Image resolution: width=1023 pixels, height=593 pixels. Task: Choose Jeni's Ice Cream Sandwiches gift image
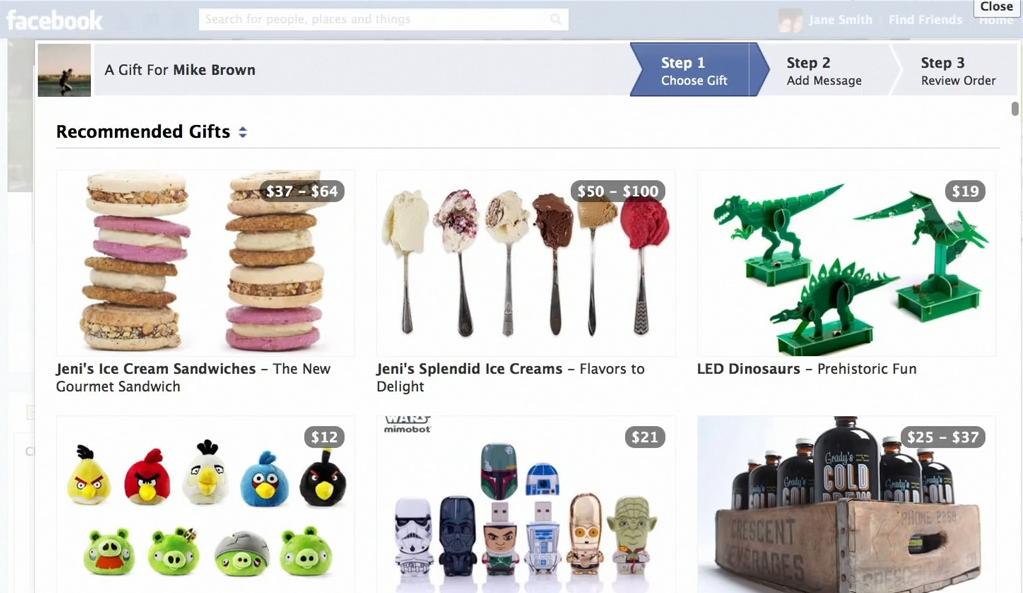pyautogui.click(x=206, y=263)
